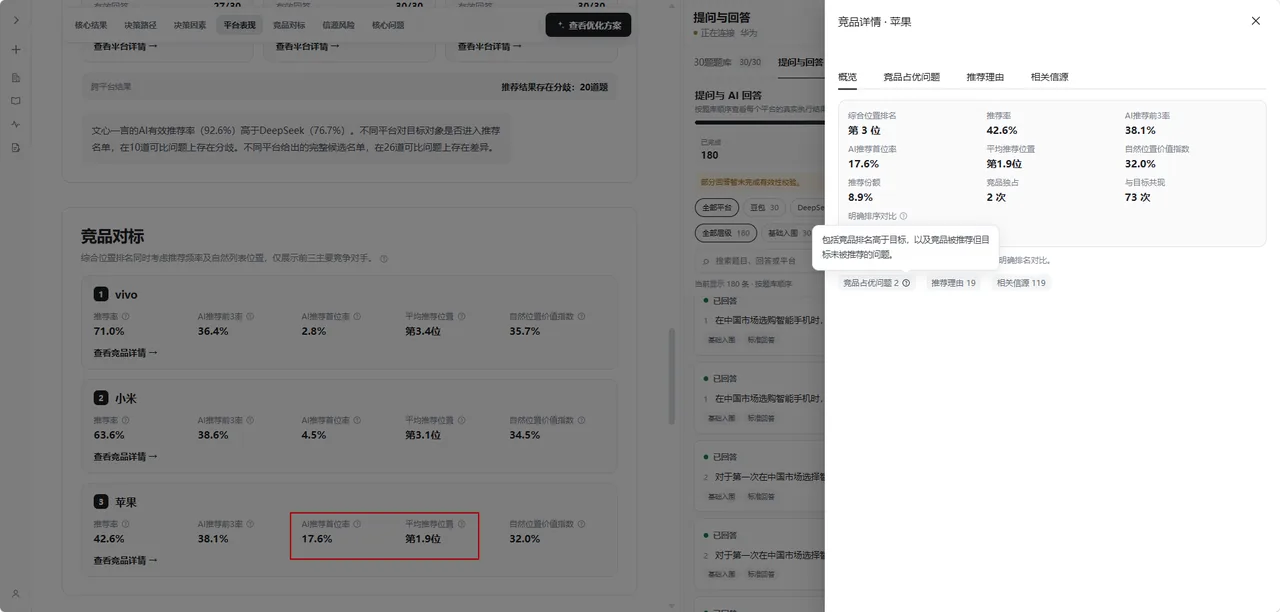Expand the left sidebar chevron
Viewport: 1280px width, 612px height.
[16, 20]
